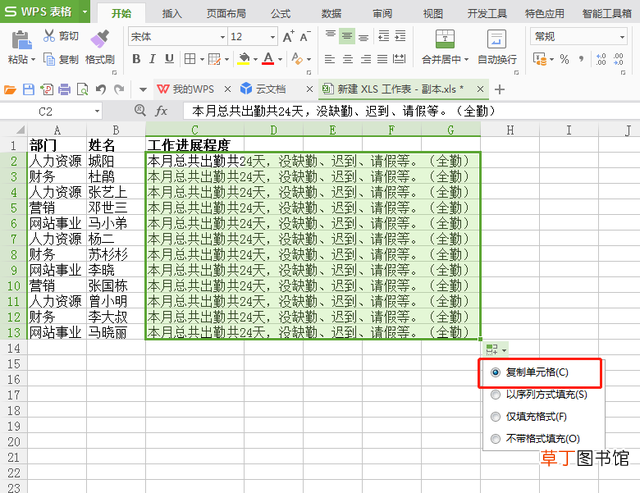Open the 数据 ribbon tab
Screen dimensions: 640x493
(x=331, y=13)
